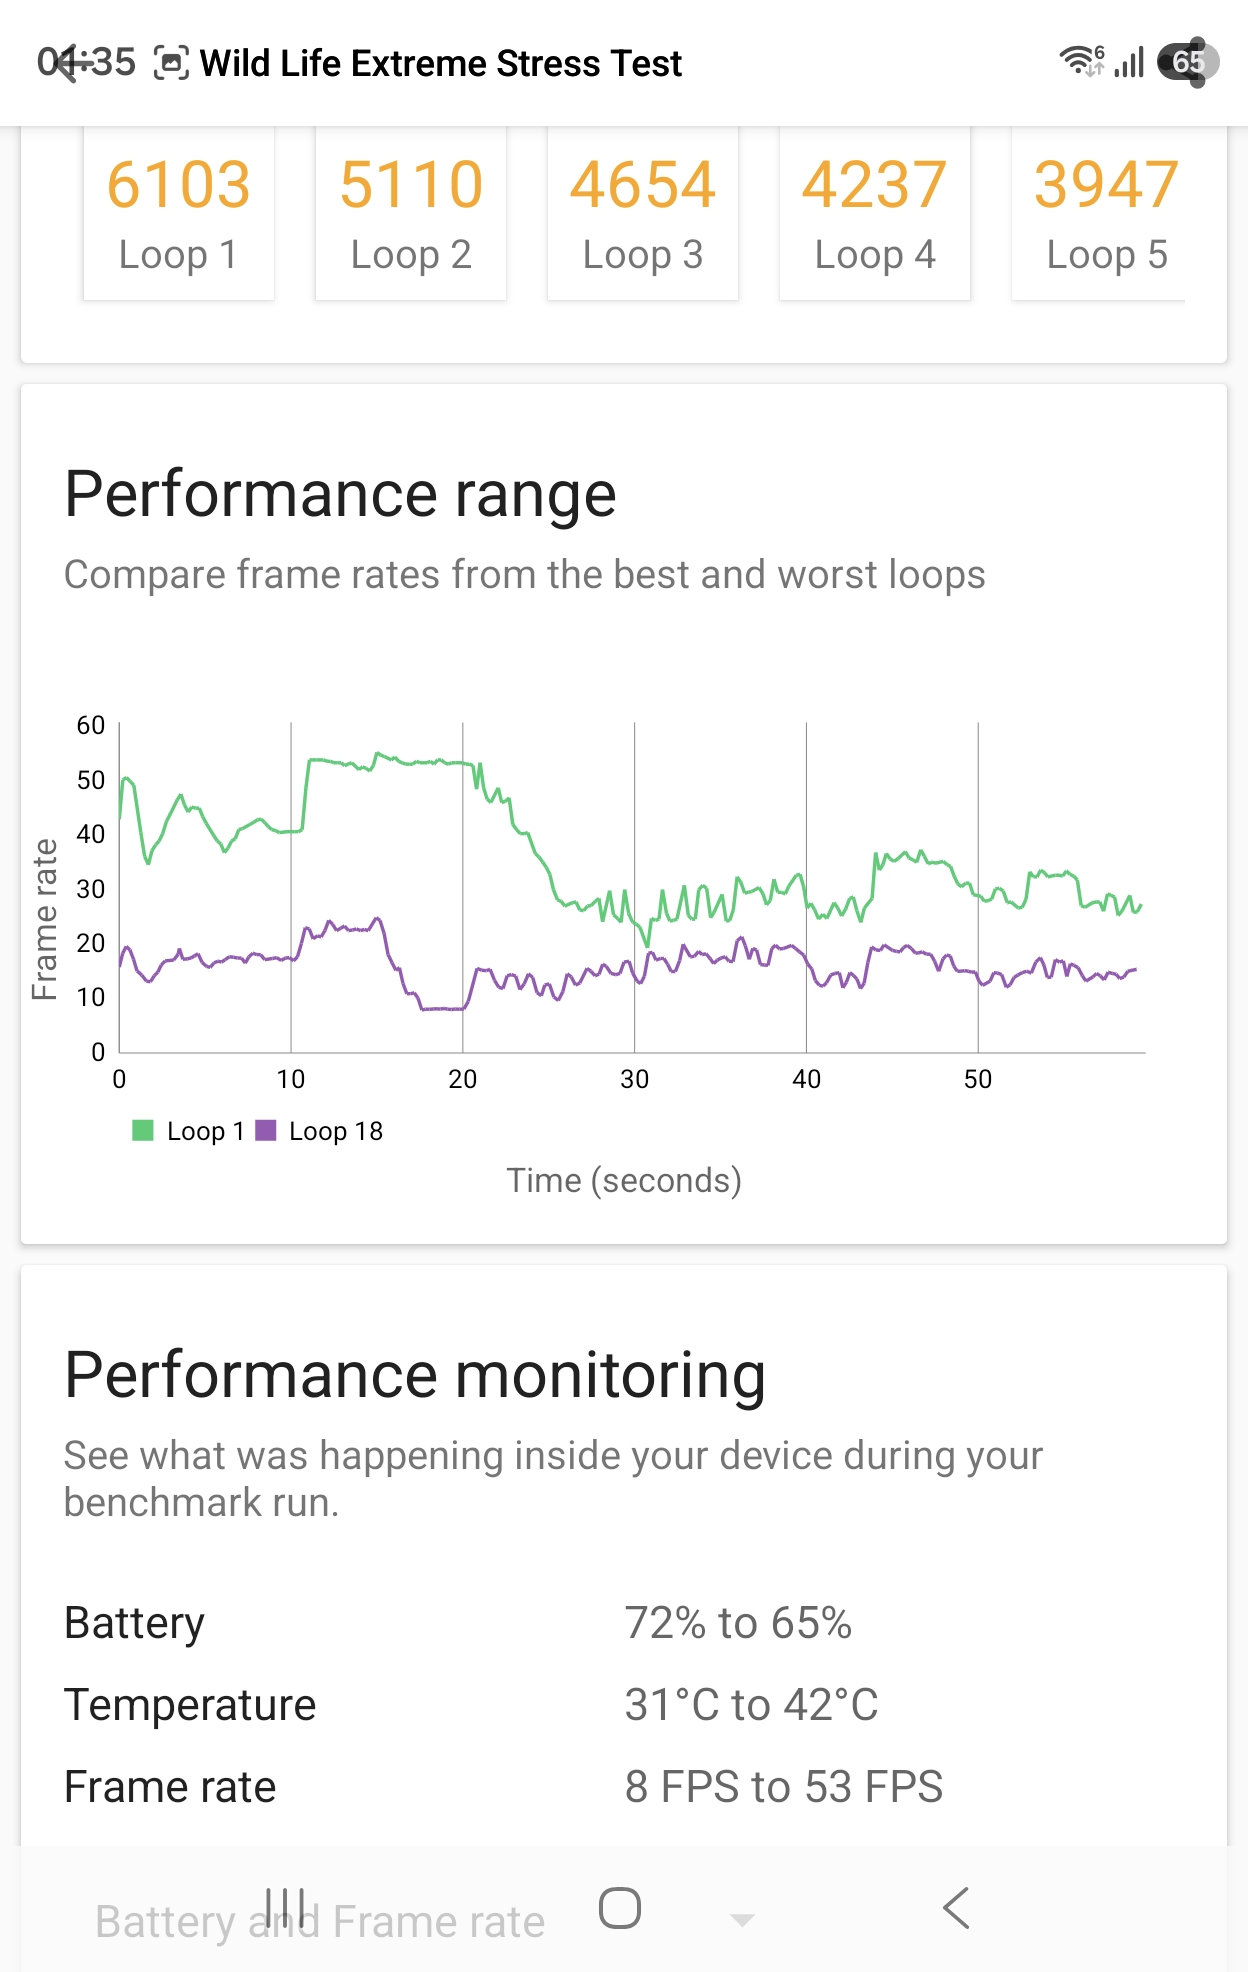Tap Wild Life Extreme Stress Test title
1248x1972 pixels.
(x=441, y=63)
